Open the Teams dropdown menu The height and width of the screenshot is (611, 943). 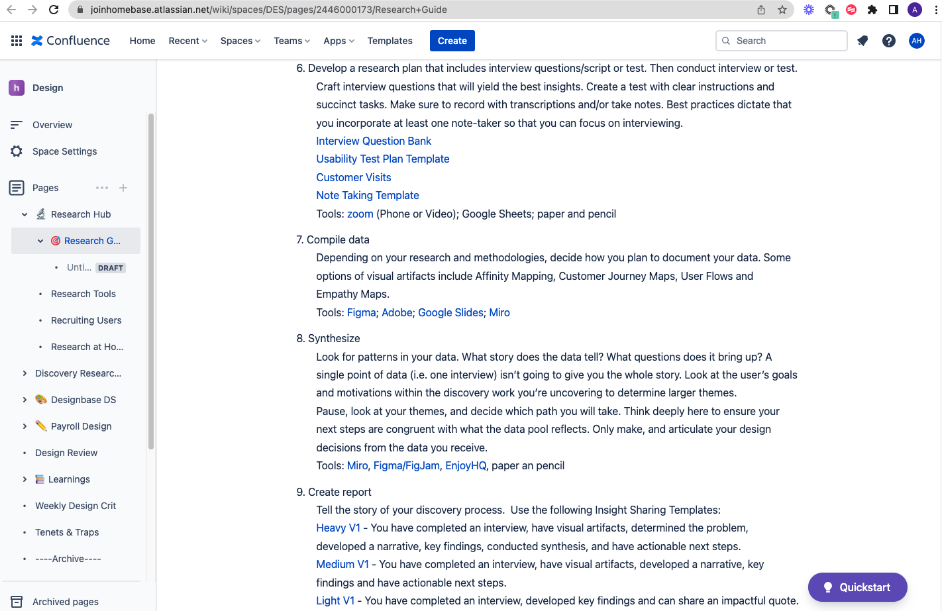[292, 41]
